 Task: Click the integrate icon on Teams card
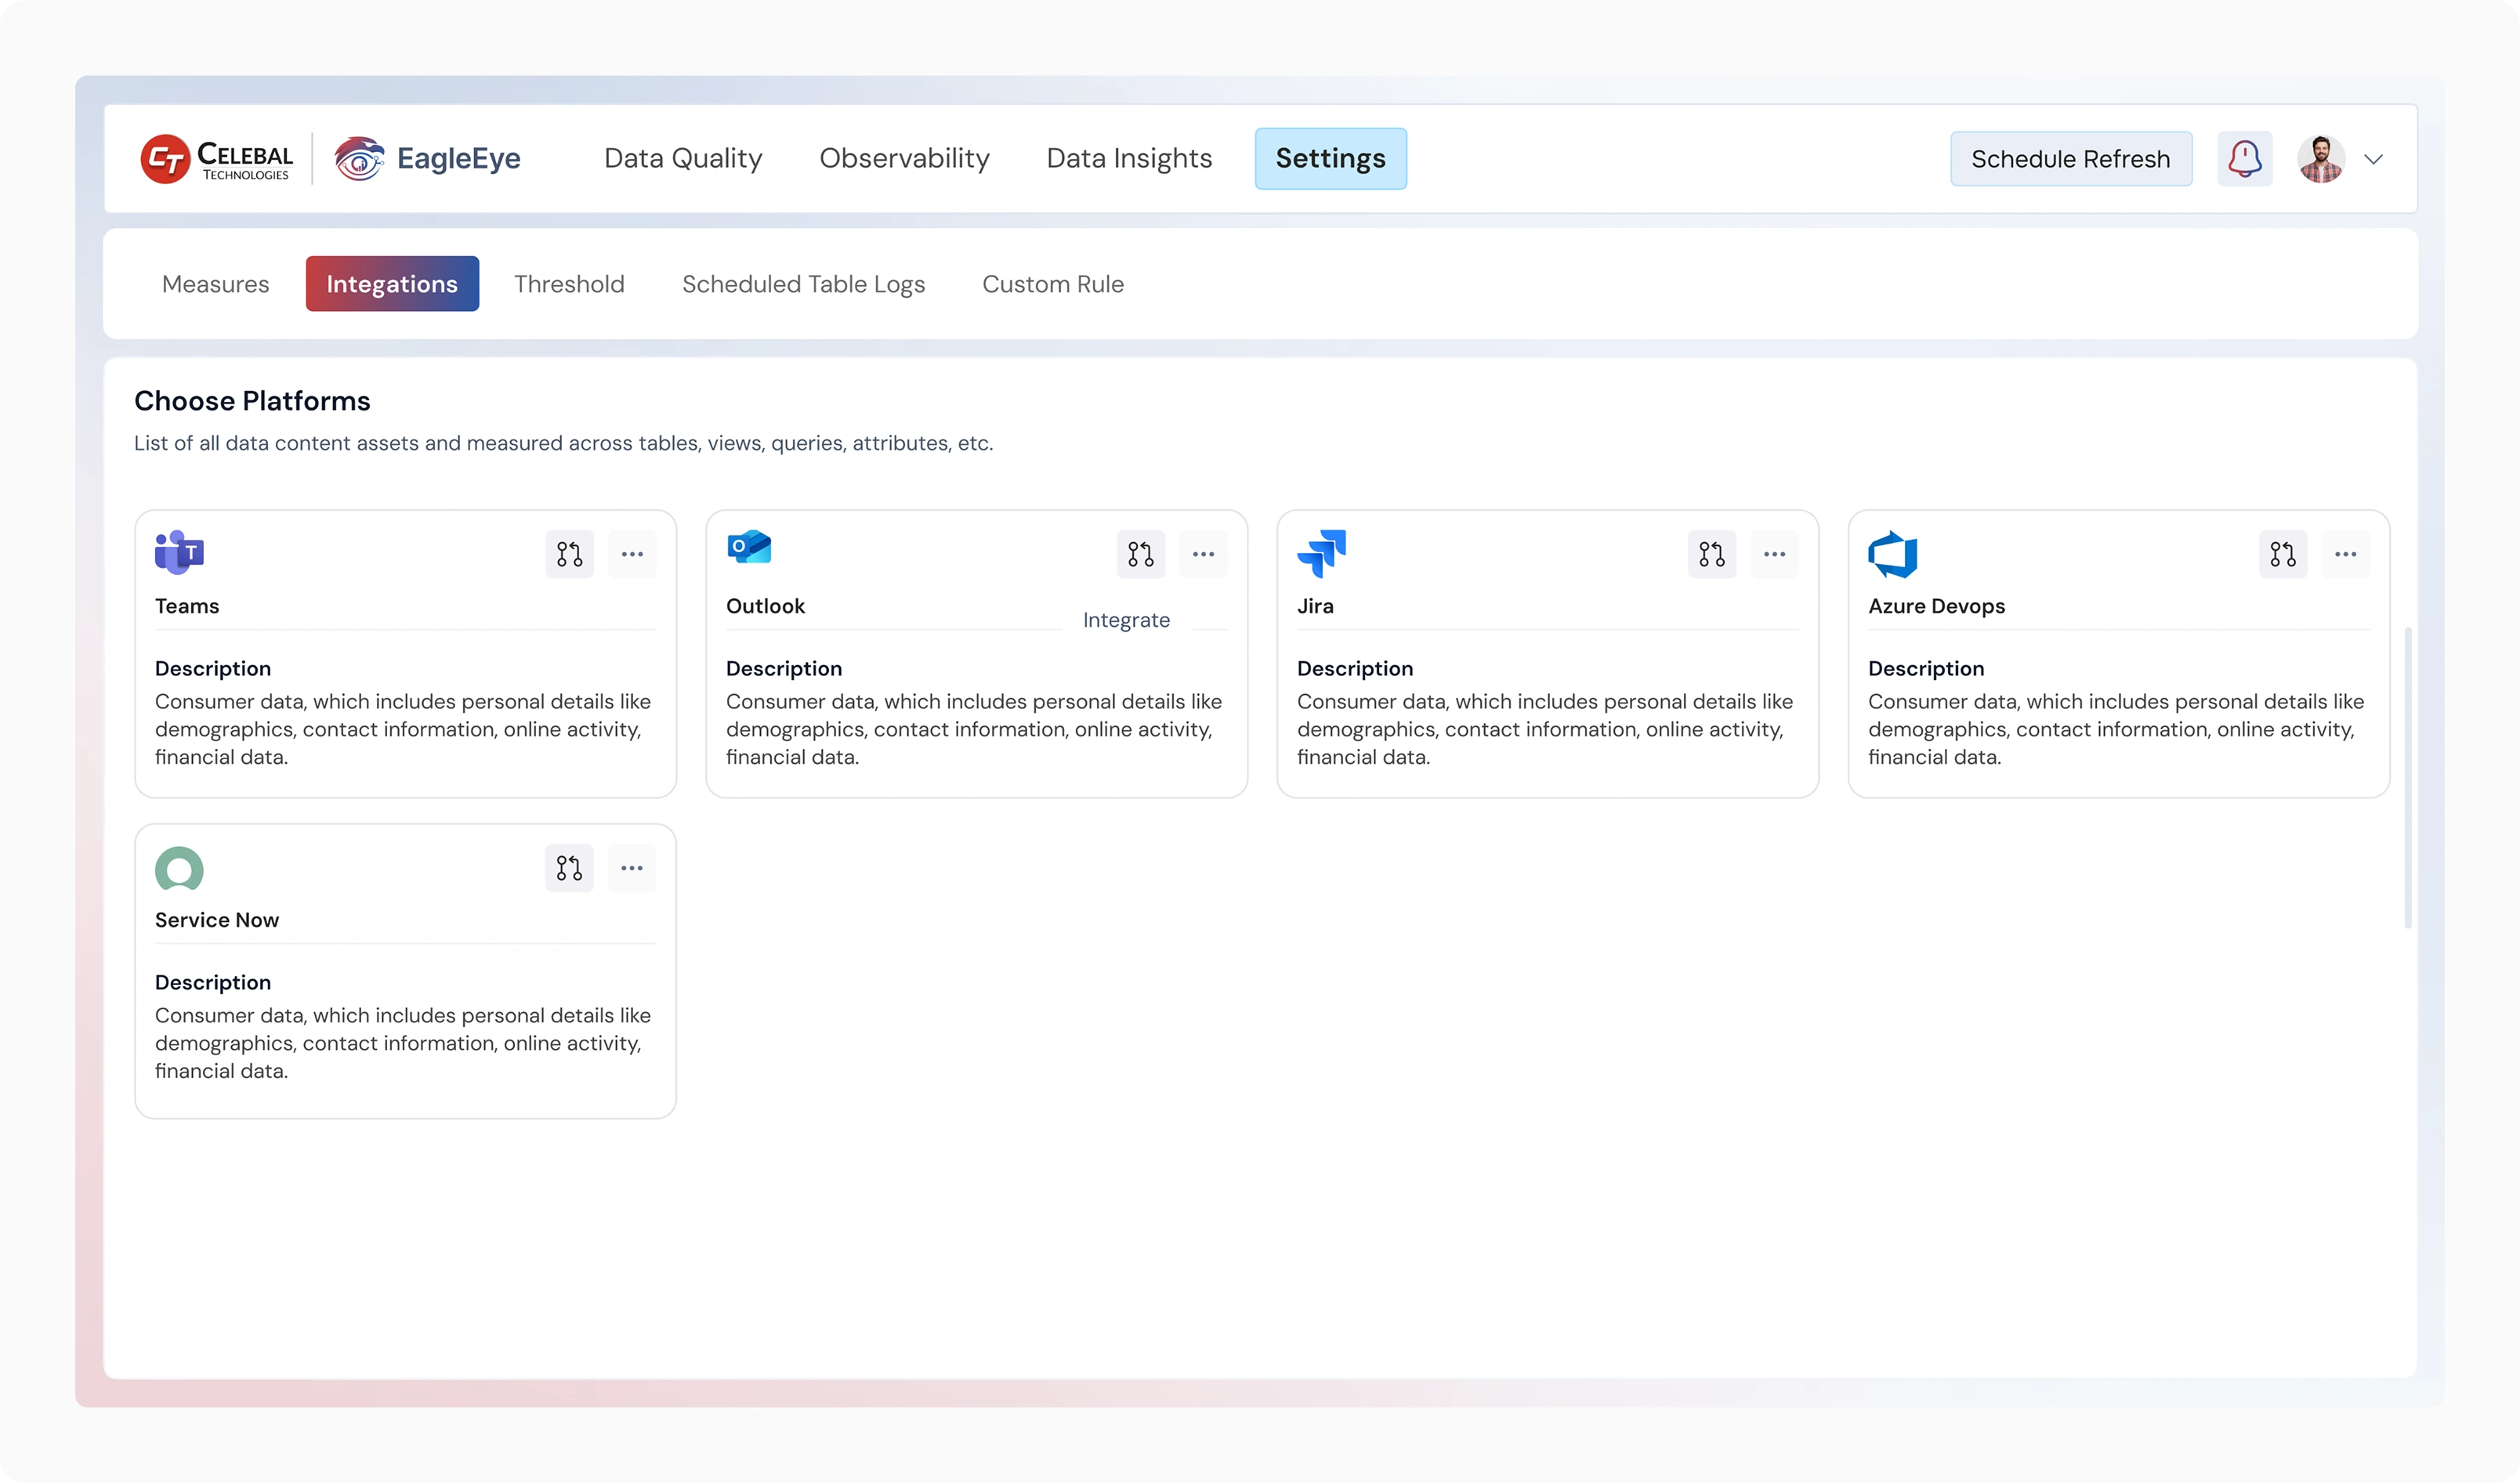point(569,554)
